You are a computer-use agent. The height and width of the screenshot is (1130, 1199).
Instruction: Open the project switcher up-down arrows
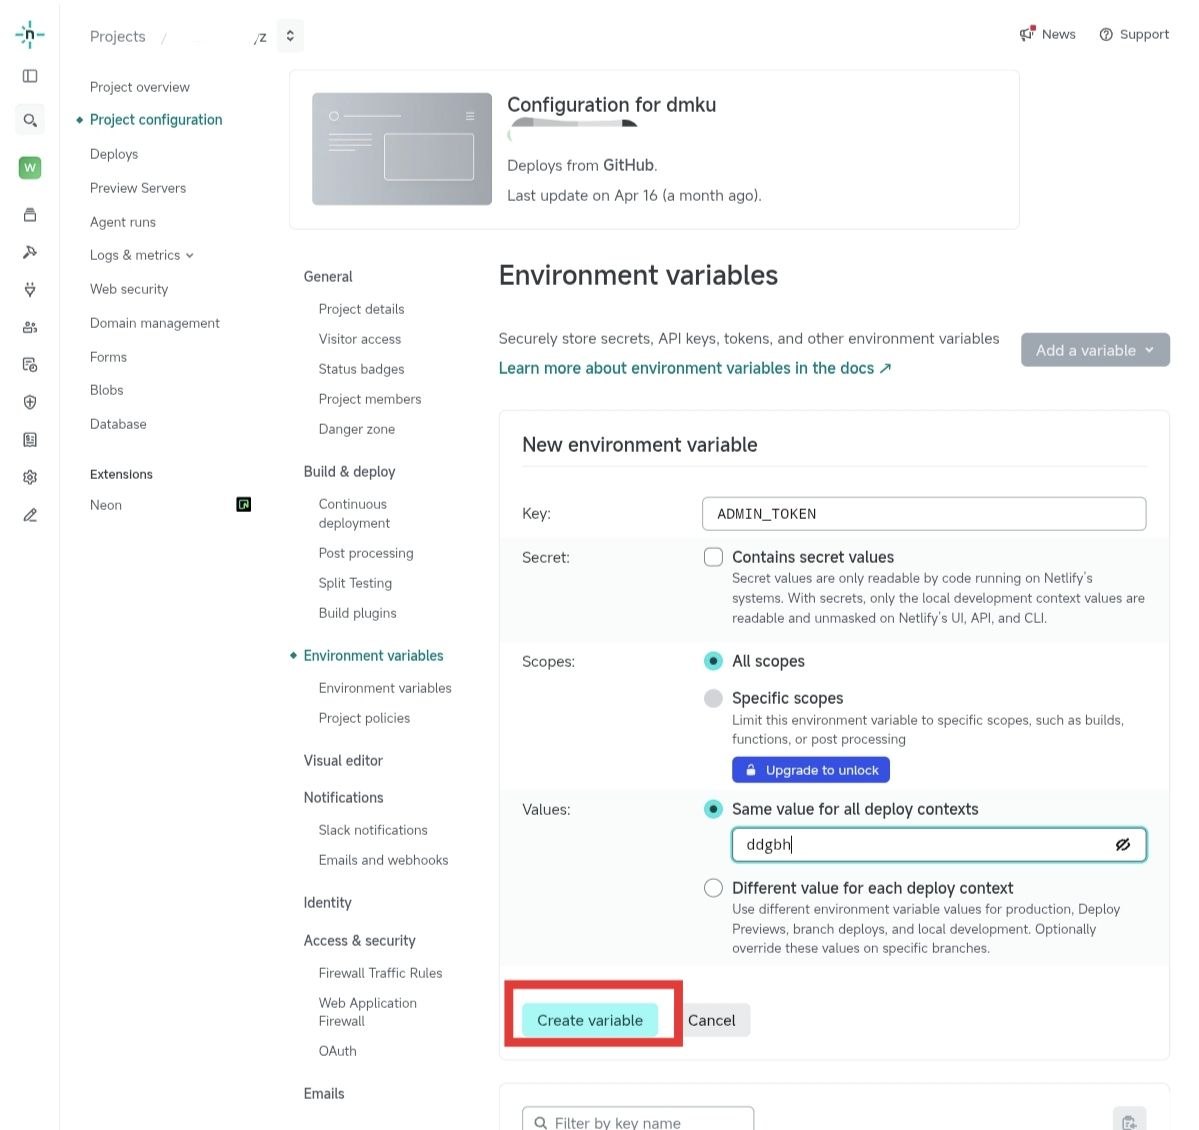click(x=290, y=36)
